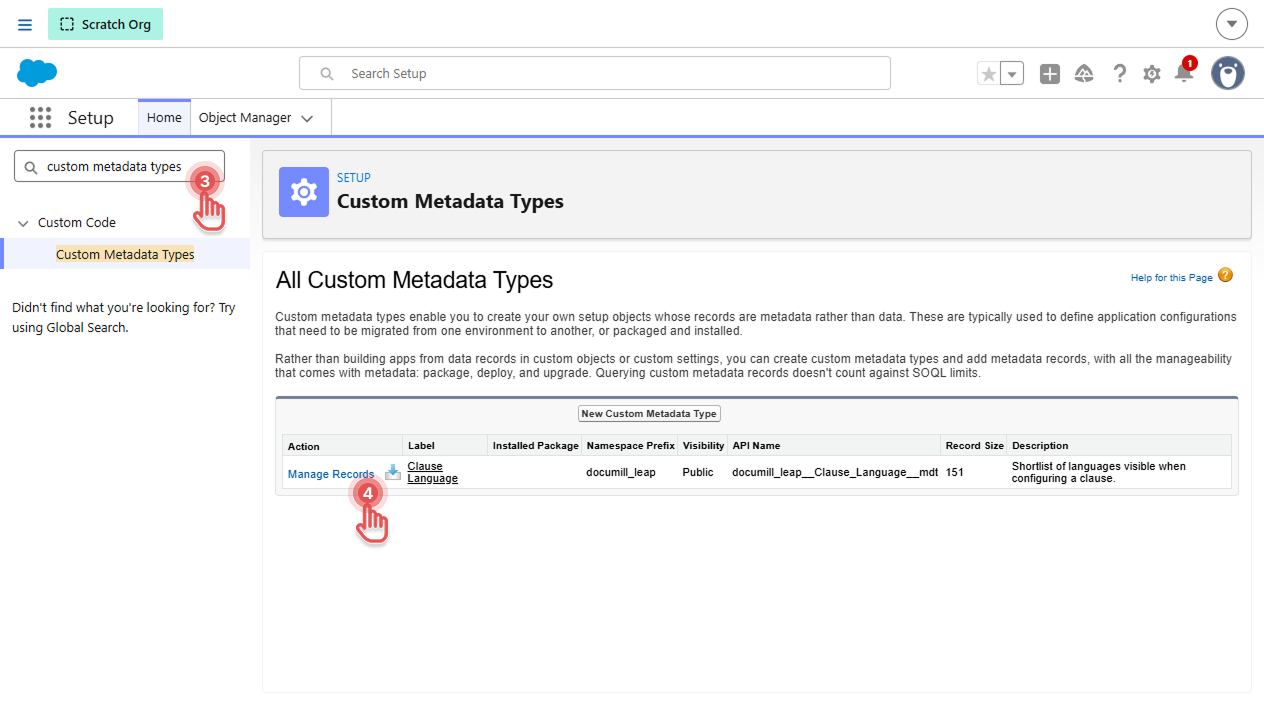Click the cloud guidance icon in header

1084,73
